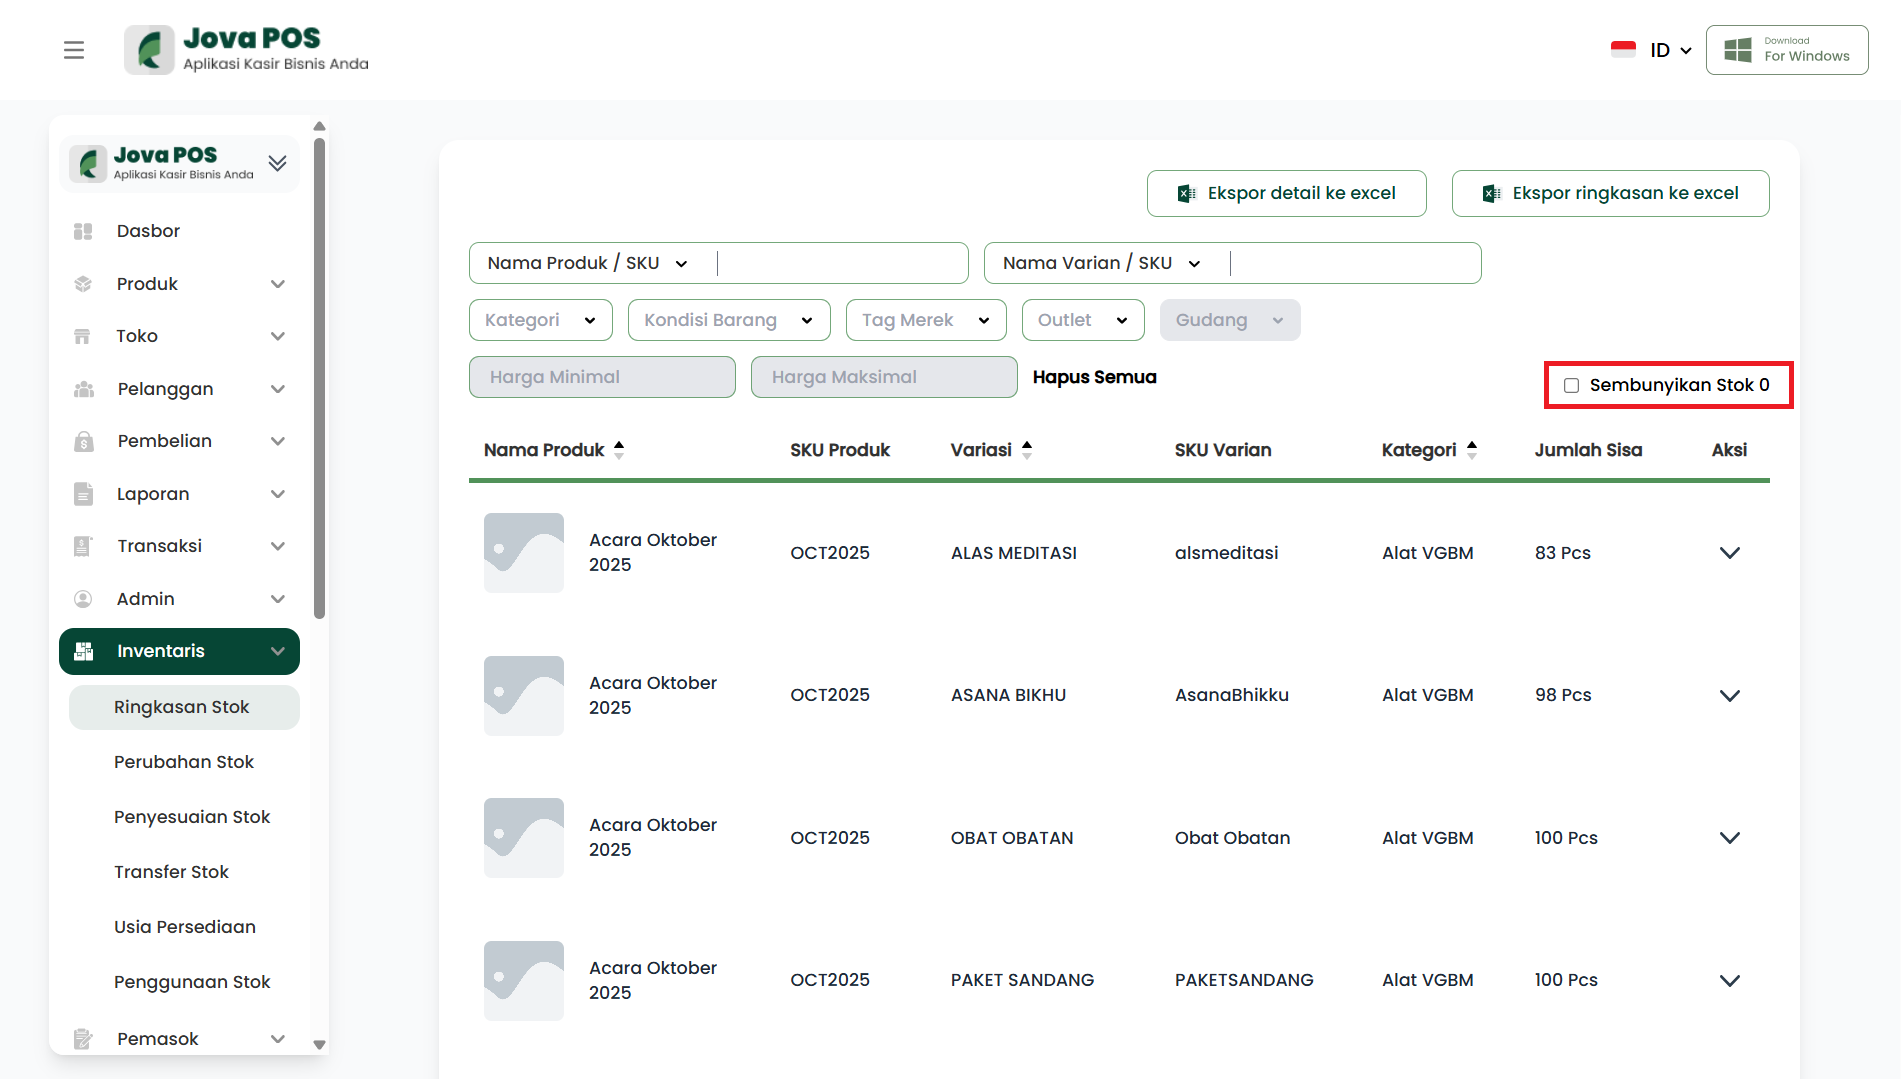Expand the ALAS MEDITASI row actions
Viewport: 1901px width, 1079px height.
pos(1729,553)
